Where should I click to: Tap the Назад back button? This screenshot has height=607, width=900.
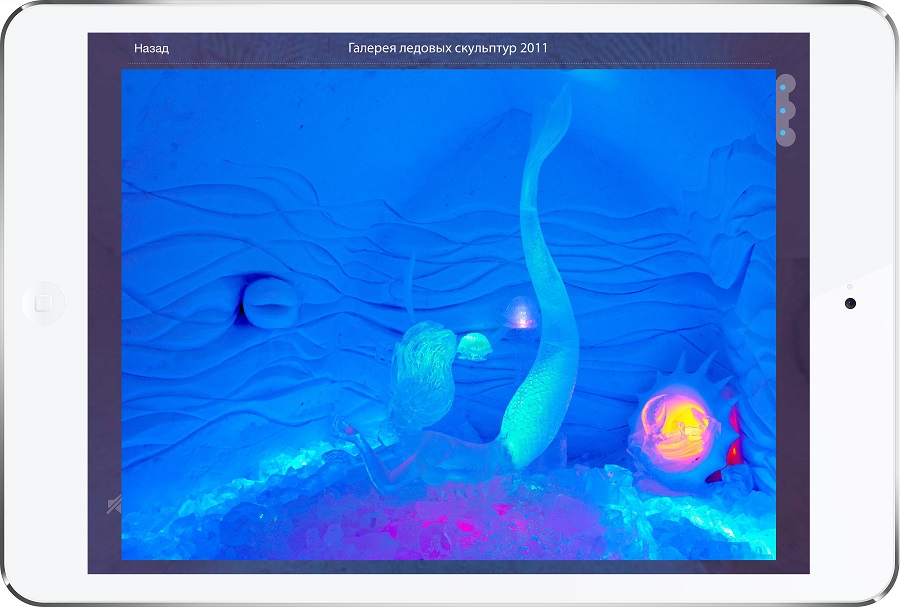[x=151, y=48]
